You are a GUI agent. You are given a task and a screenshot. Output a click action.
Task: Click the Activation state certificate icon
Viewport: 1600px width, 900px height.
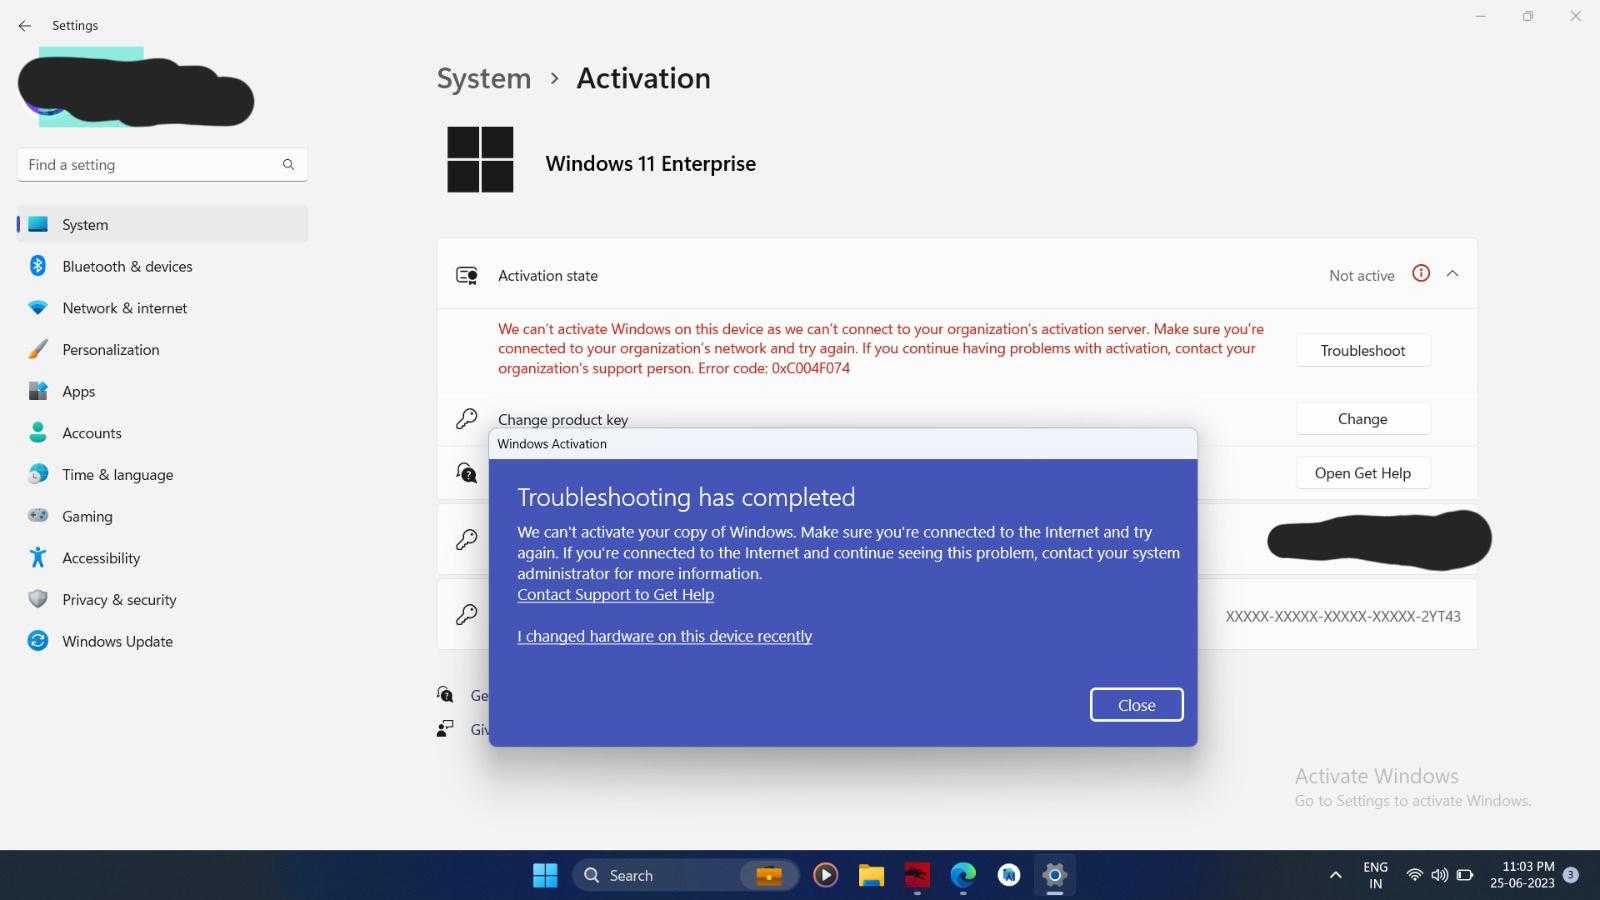click(x=467, y=276)
